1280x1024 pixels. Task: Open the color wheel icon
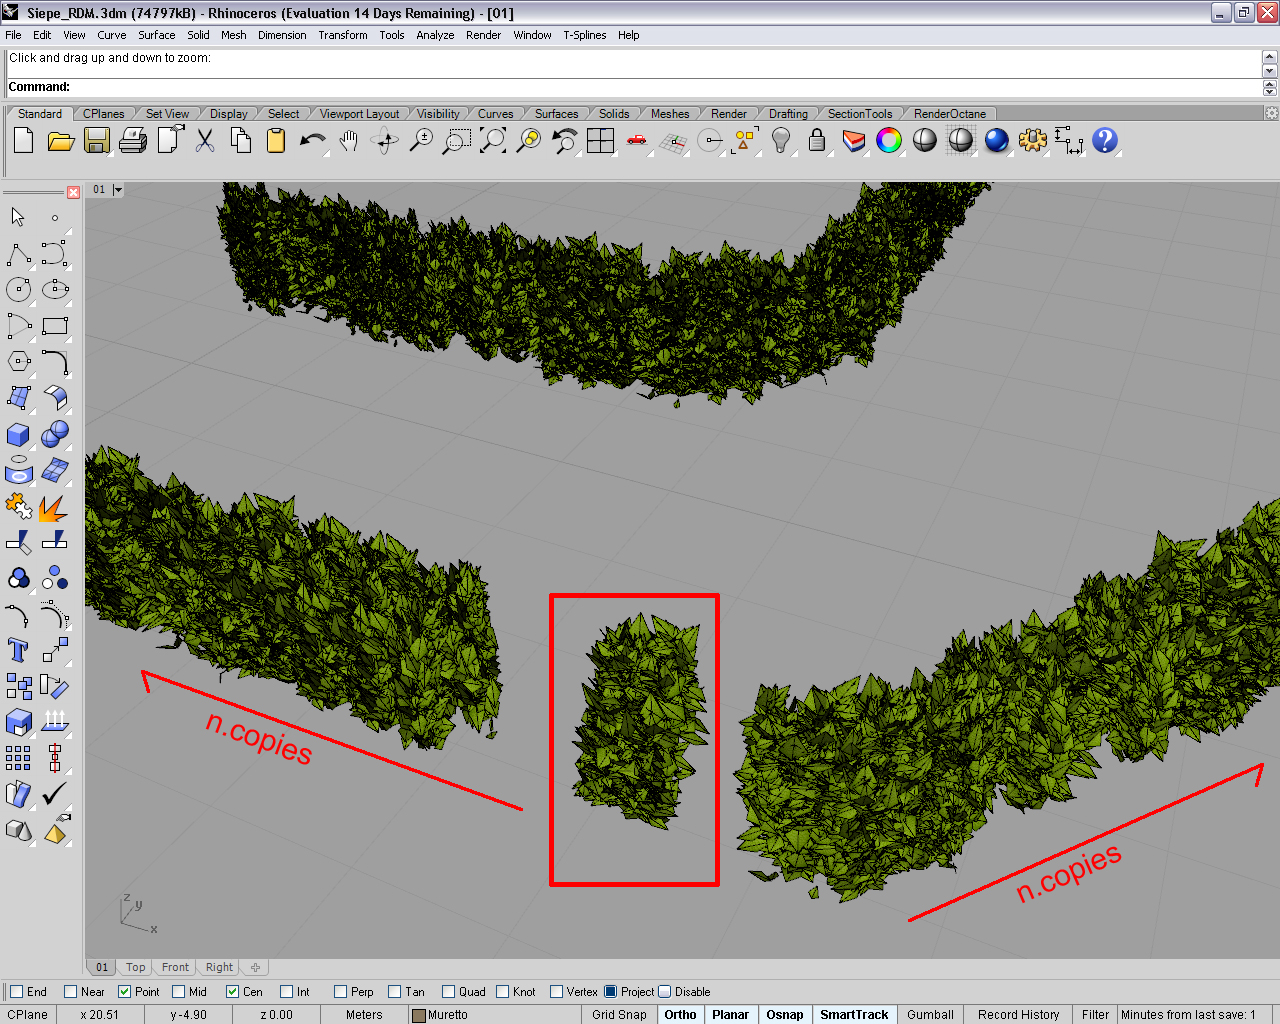[889, 141]
